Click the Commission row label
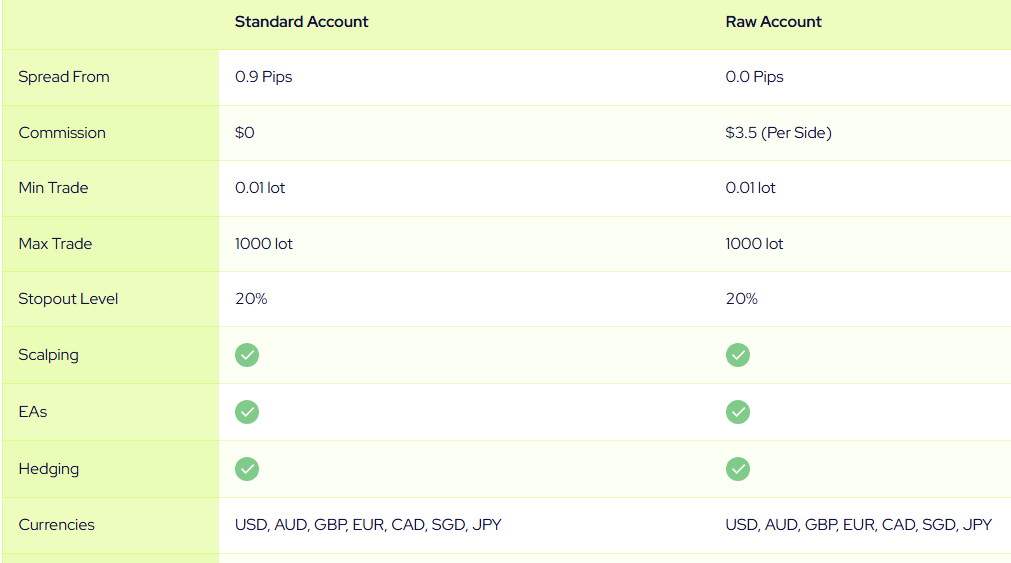1011x563 pixels. click(x=62, y=133)
